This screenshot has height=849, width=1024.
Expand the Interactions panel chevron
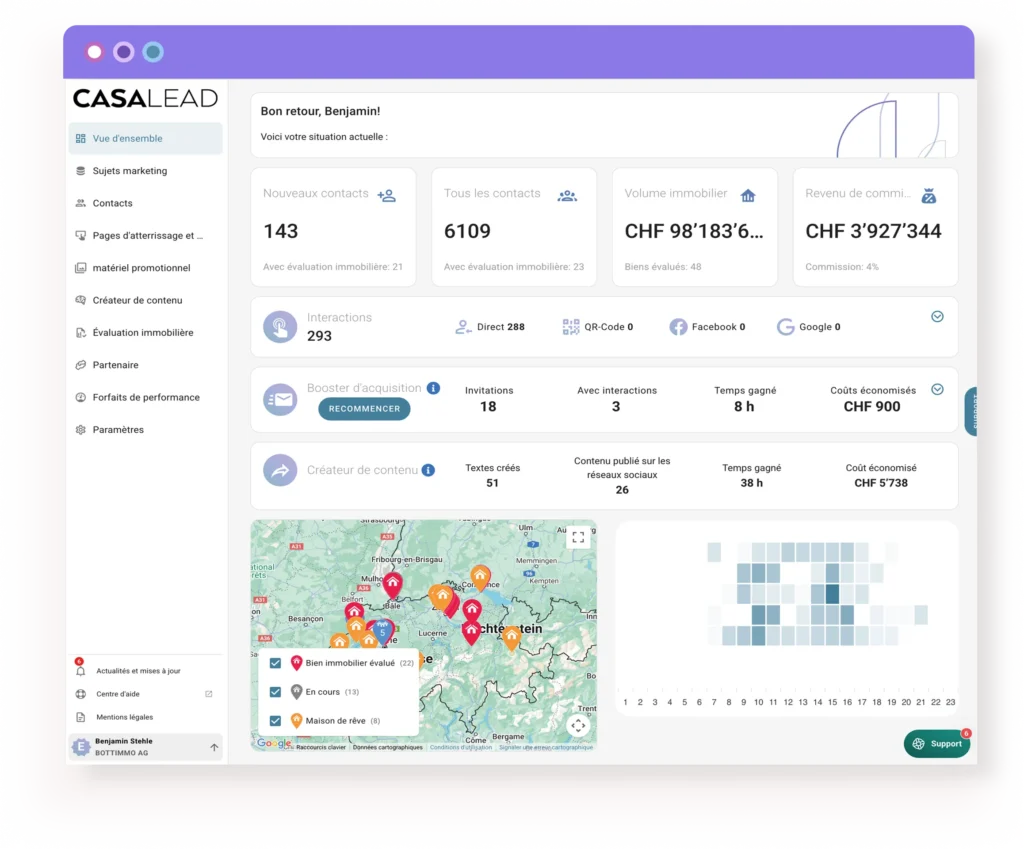tap(937, 316)
